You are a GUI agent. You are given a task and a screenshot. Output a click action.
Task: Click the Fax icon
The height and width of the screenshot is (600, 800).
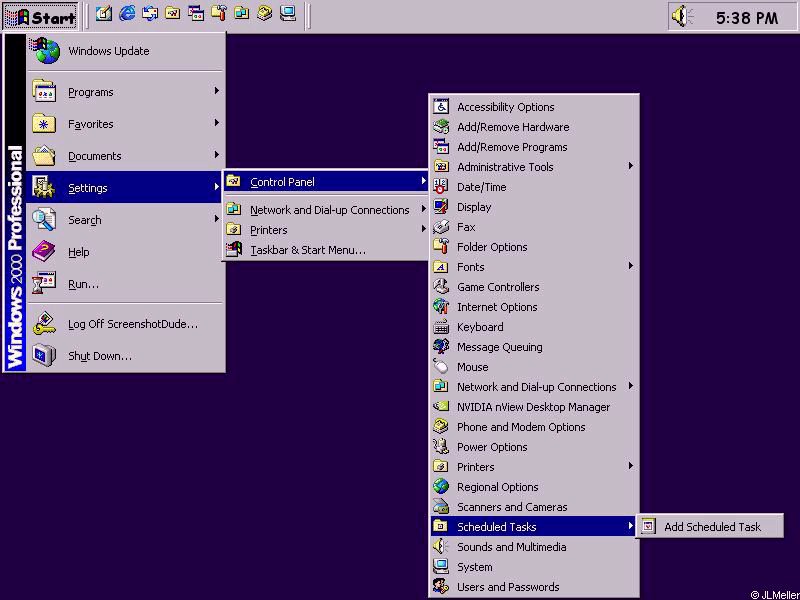click(x=441, y=227)
